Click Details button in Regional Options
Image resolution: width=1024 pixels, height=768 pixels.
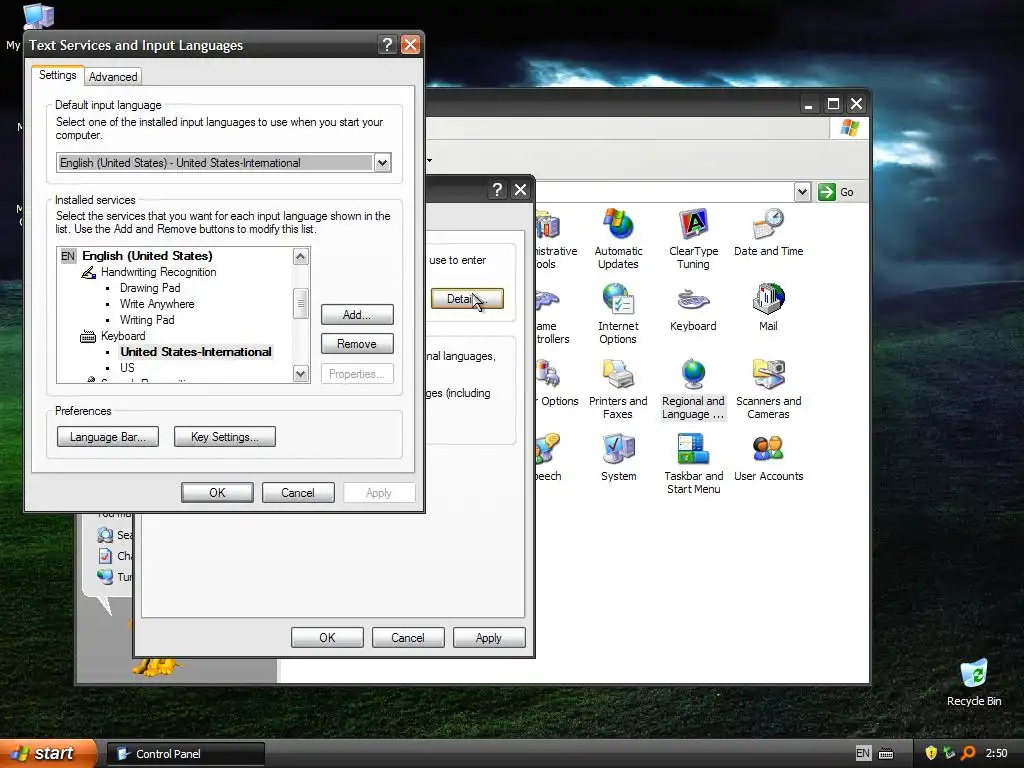[467, 298]
